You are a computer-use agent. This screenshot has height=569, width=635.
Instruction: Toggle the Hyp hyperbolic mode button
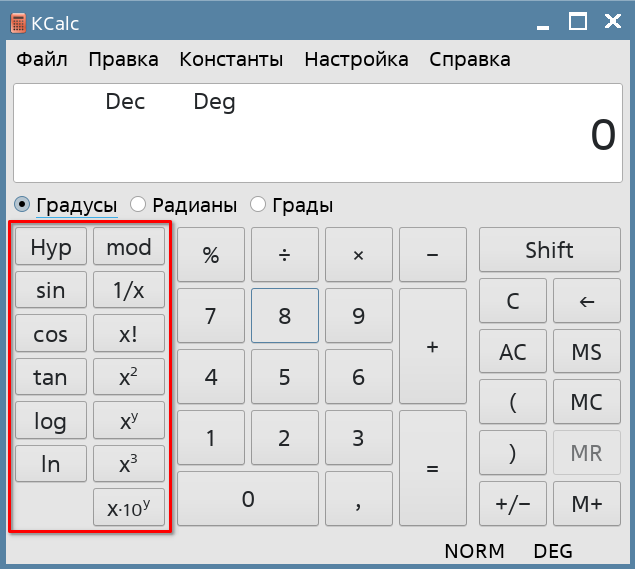[50, 248]
